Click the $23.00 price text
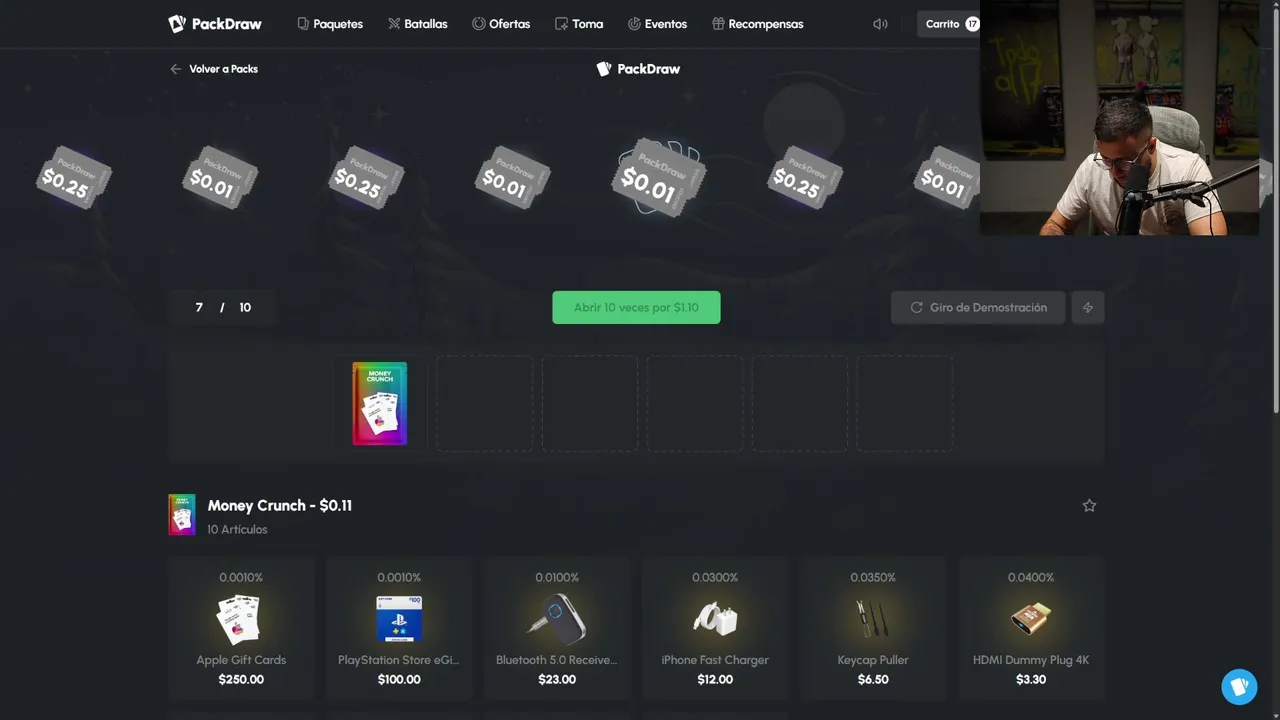The width and height of the screenshot is (1280, 720). click(557, 679)
